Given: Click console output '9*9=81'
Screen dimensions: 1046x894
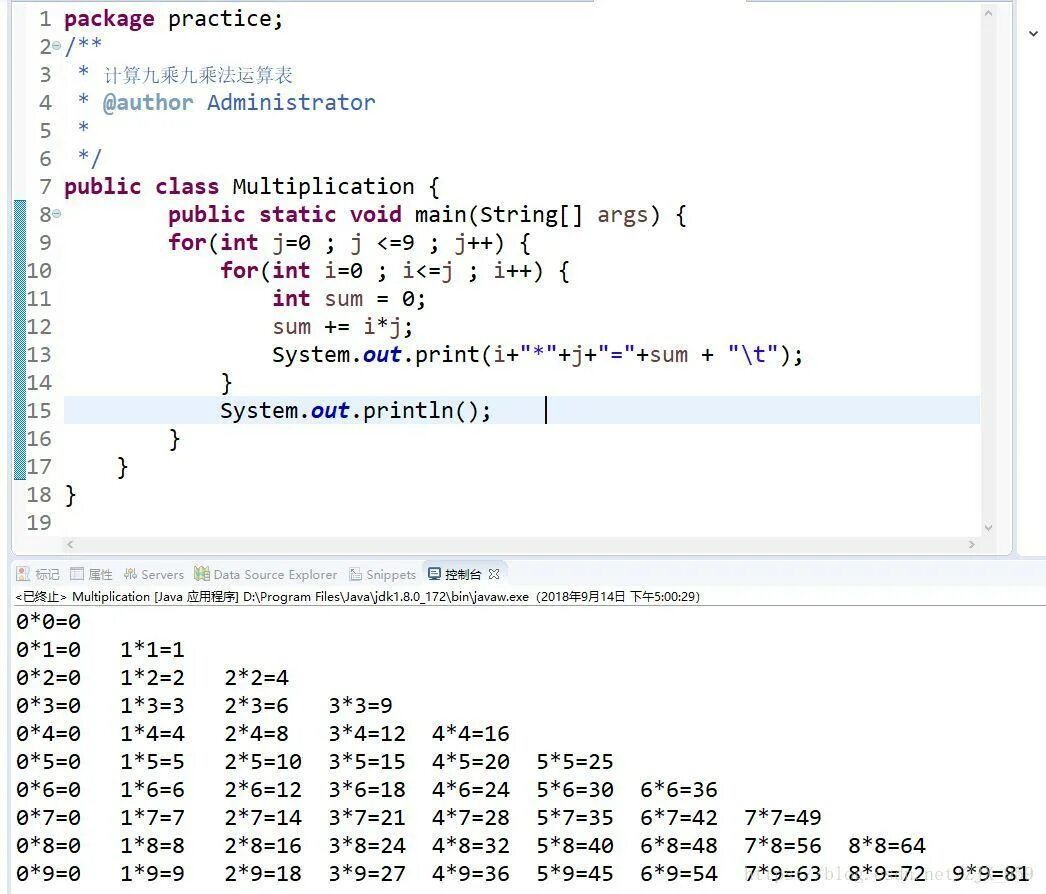Looking at the screenshot, I should pyautogui.click(x=991, y=874).
